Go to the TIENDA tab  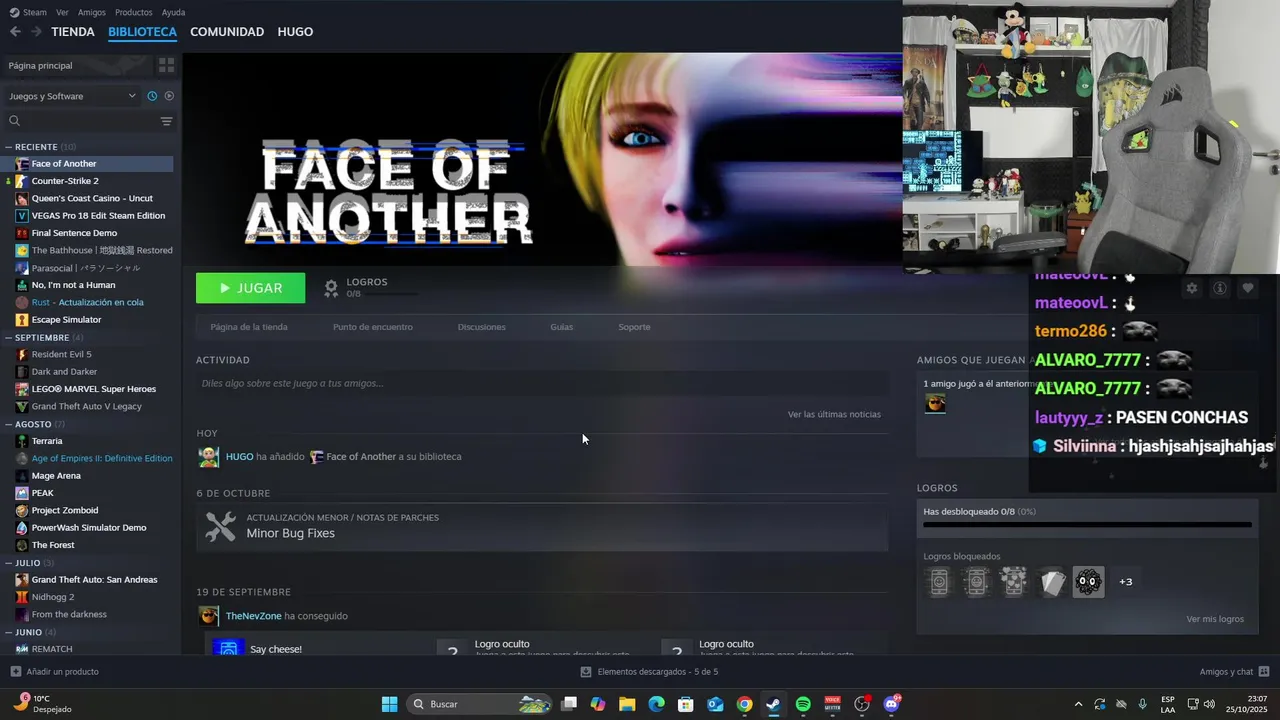point(73,32)
